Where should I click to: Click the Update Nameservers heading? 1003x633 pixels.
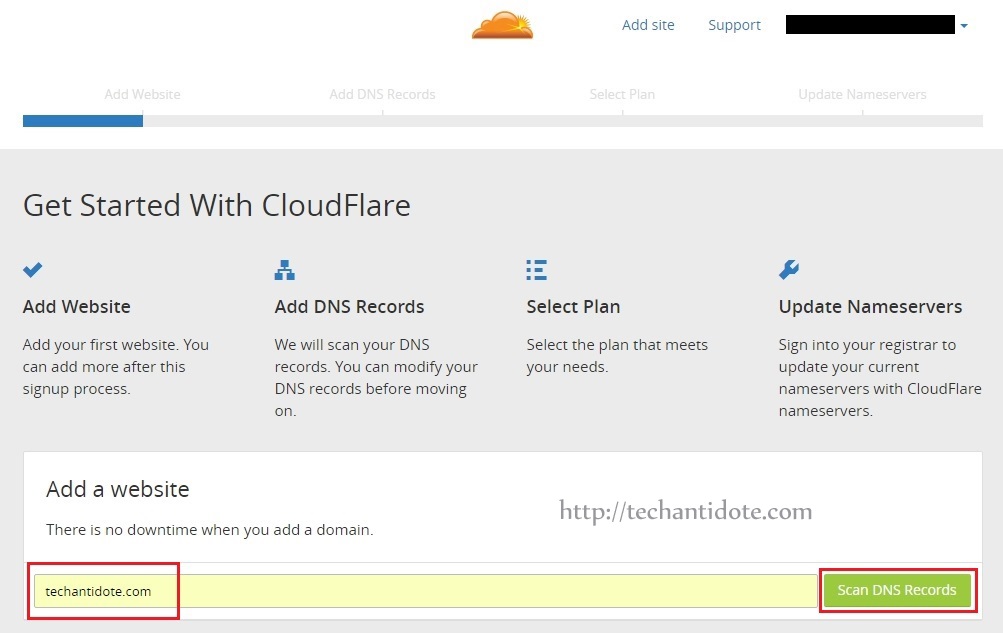(870, 307)
